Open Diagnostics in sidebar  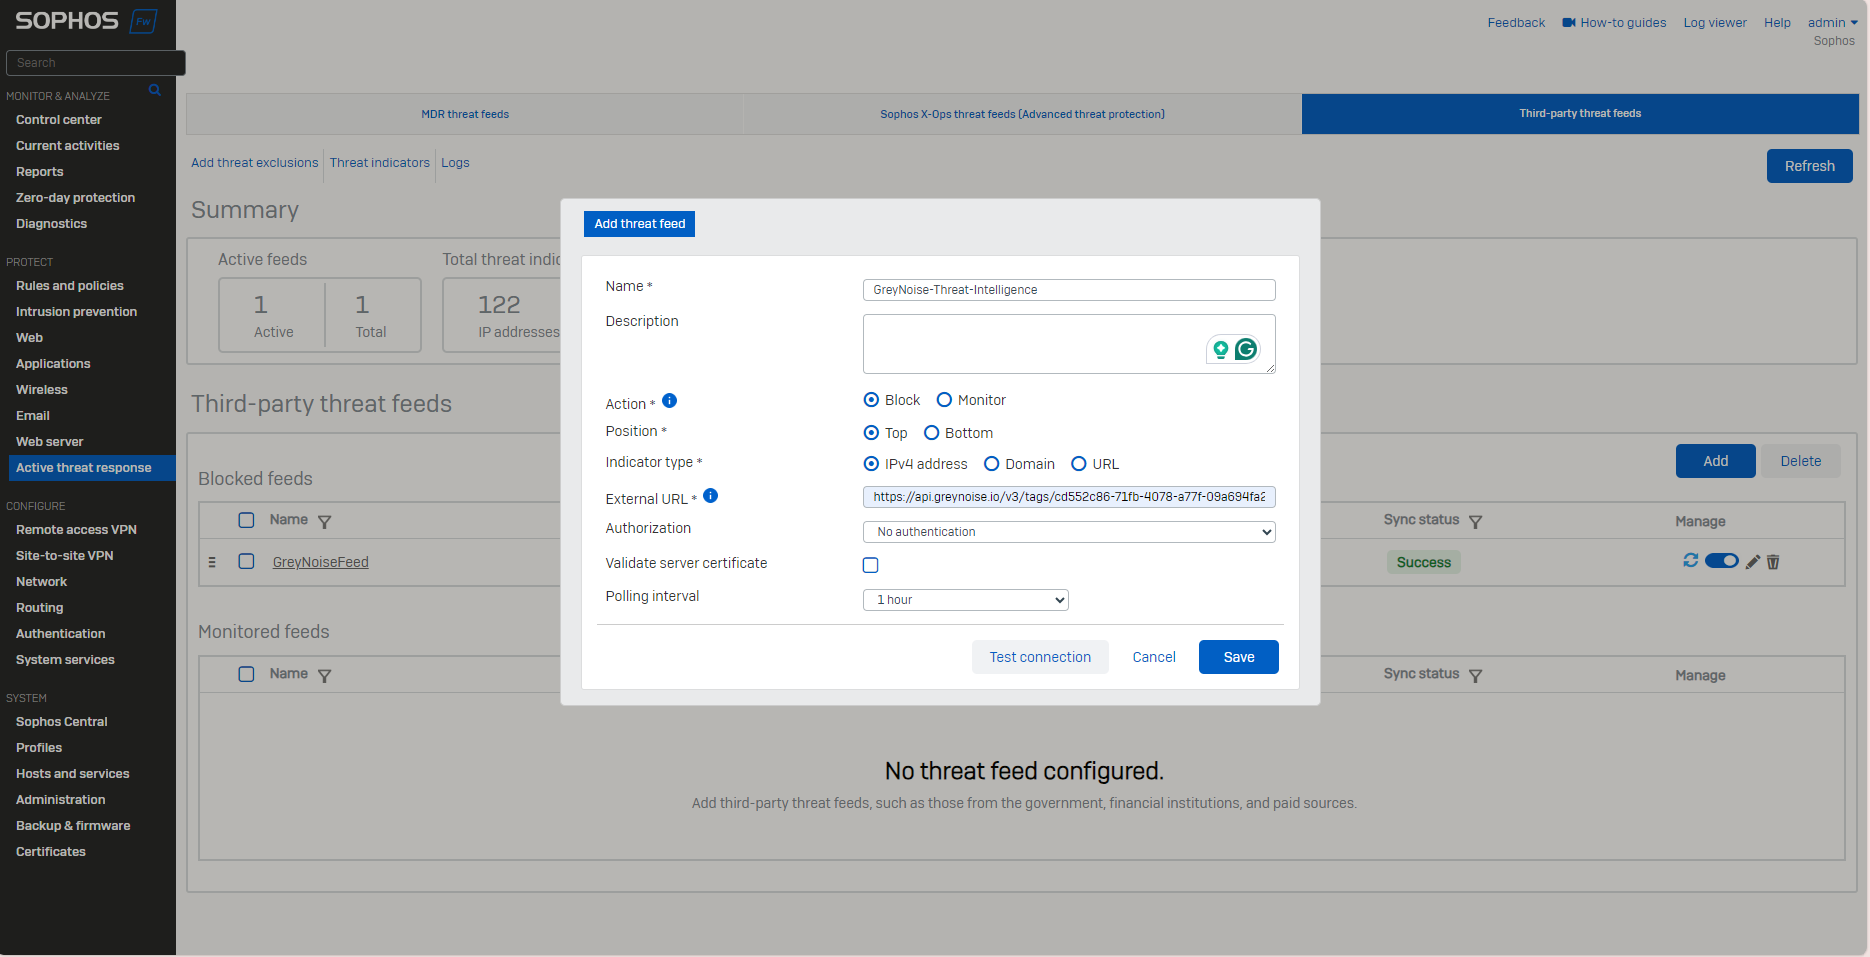tap(52, 224)
